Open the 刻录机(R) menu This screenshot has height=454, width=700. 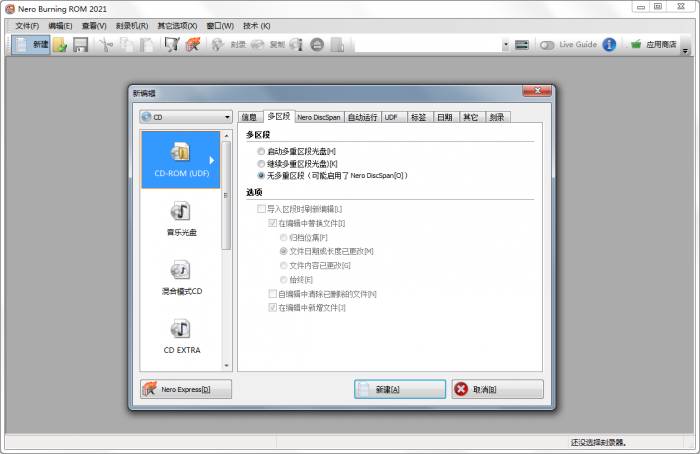(x=131, y=25)
